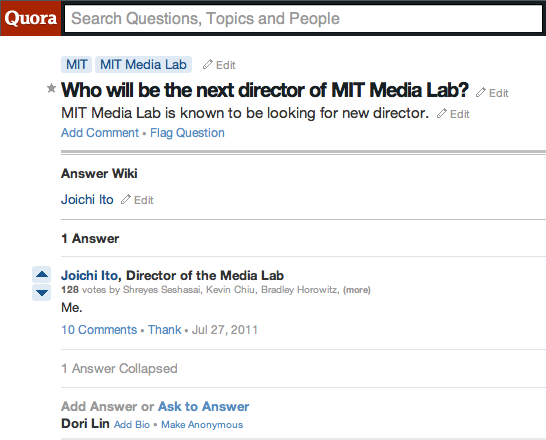Image resolution: width=546 pixels, height=440 pixels.
Task: Click Flag Question link
Action: (187, 133)
